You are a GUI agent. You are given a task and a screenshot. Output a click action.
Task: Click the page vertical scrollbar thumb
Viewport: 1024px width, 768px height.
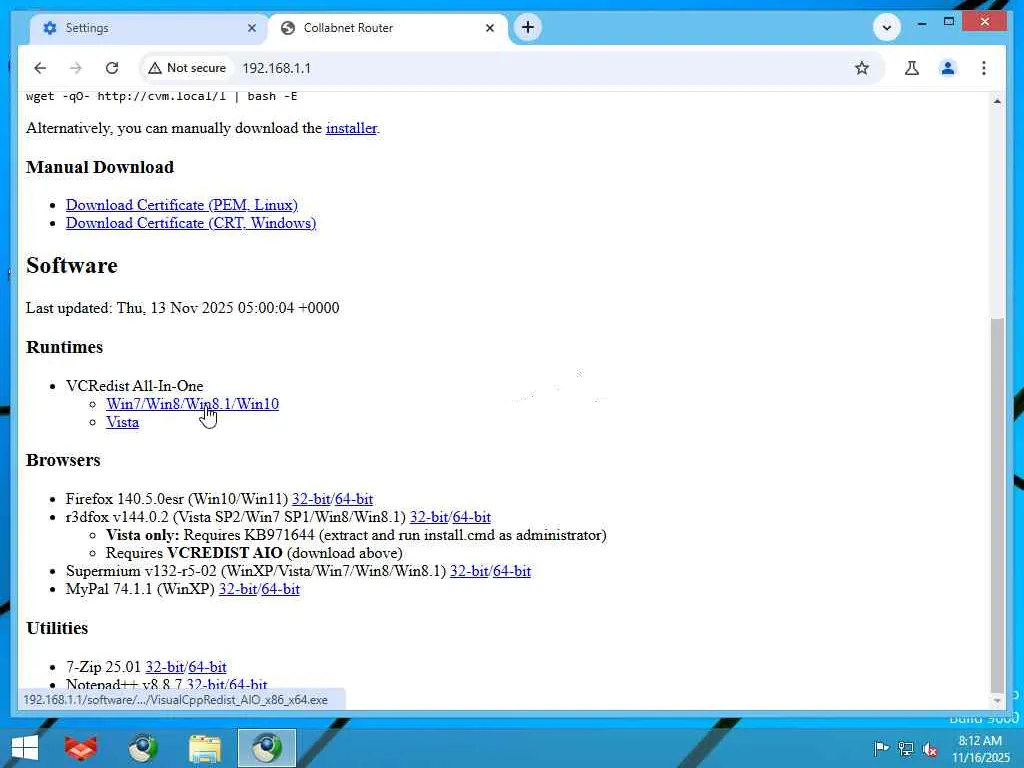pos(997,503)
